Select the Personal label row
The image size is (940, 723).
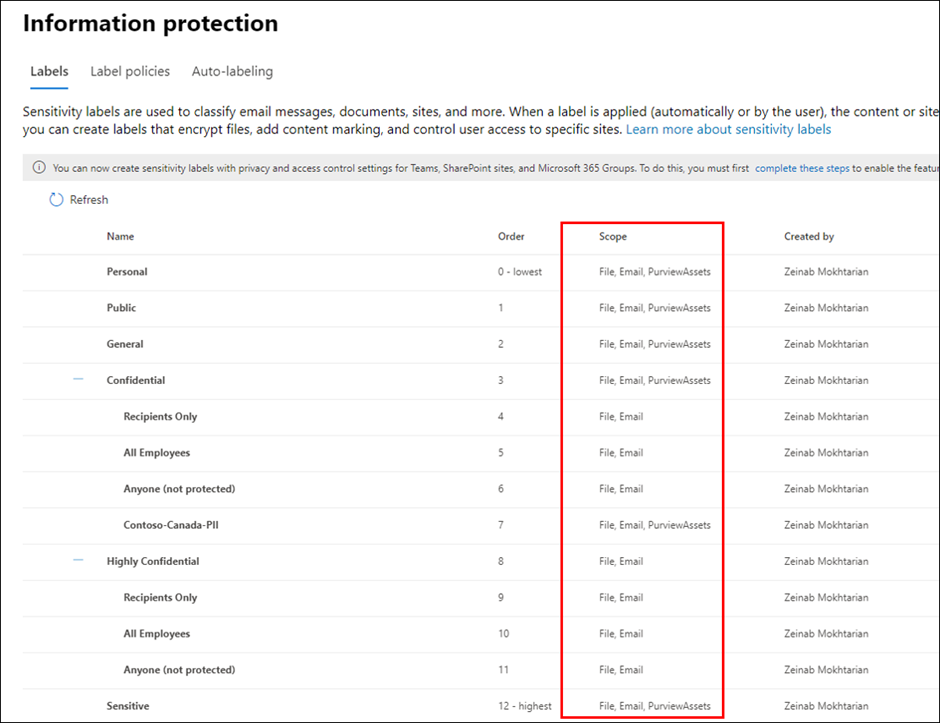(x=481, y=272)
